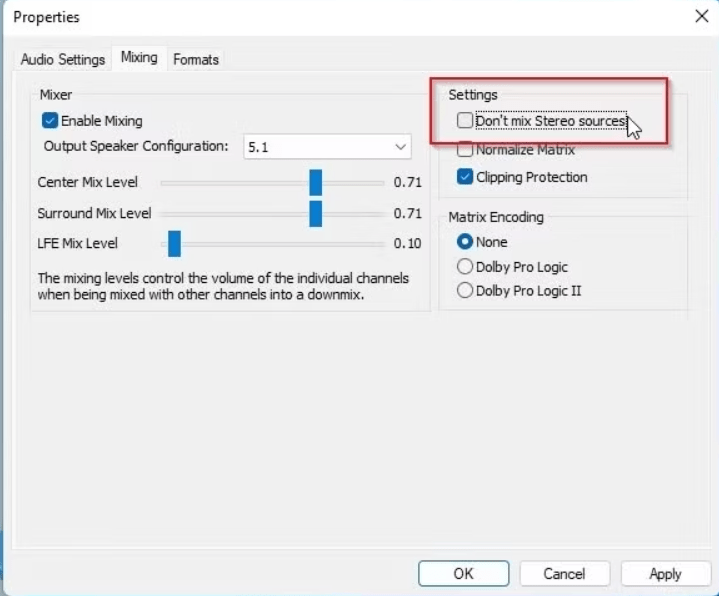Click the Surround Mix Level slider handle

coord(315,213)
